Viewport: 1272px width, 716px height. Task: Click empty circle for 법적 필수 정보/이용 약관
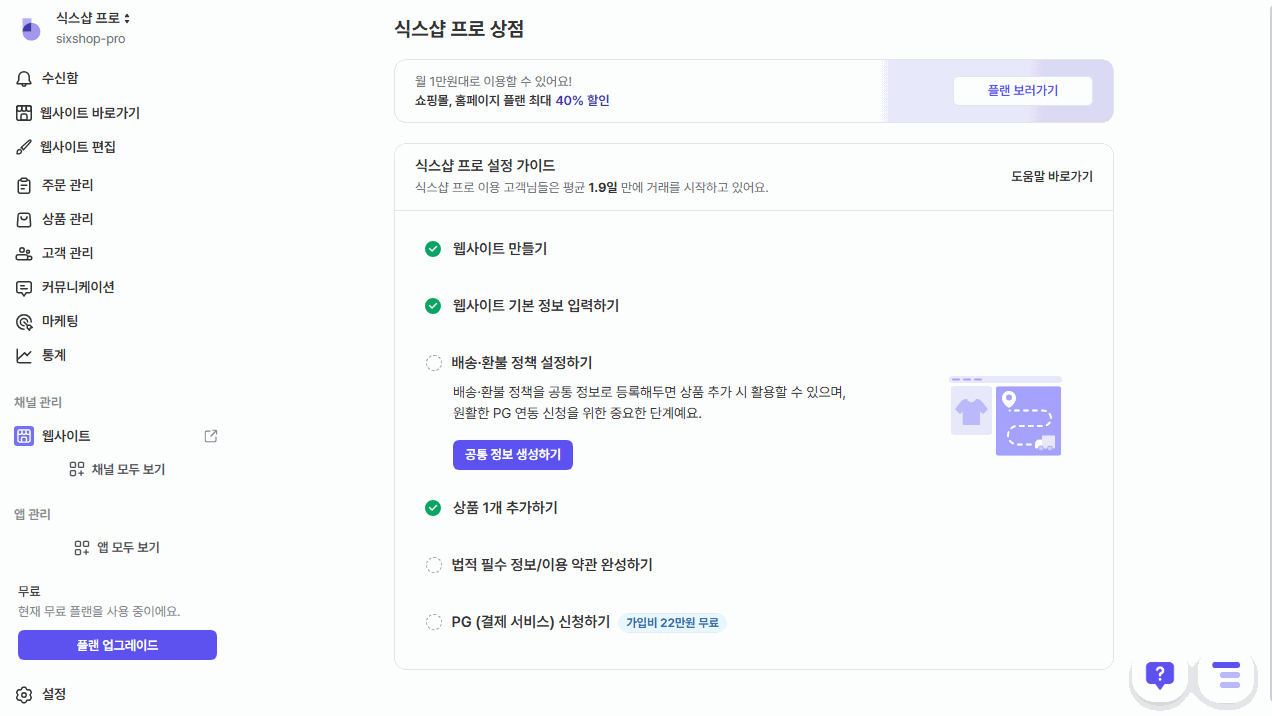point(434,565)
